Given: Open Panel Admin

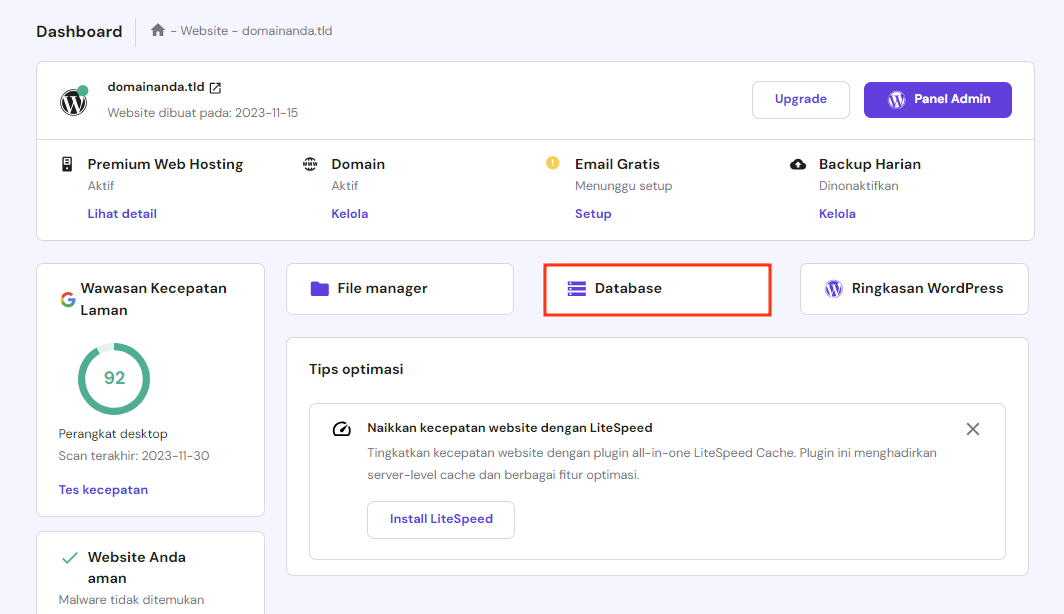Looking at the screenshot, I should [937, 99].
